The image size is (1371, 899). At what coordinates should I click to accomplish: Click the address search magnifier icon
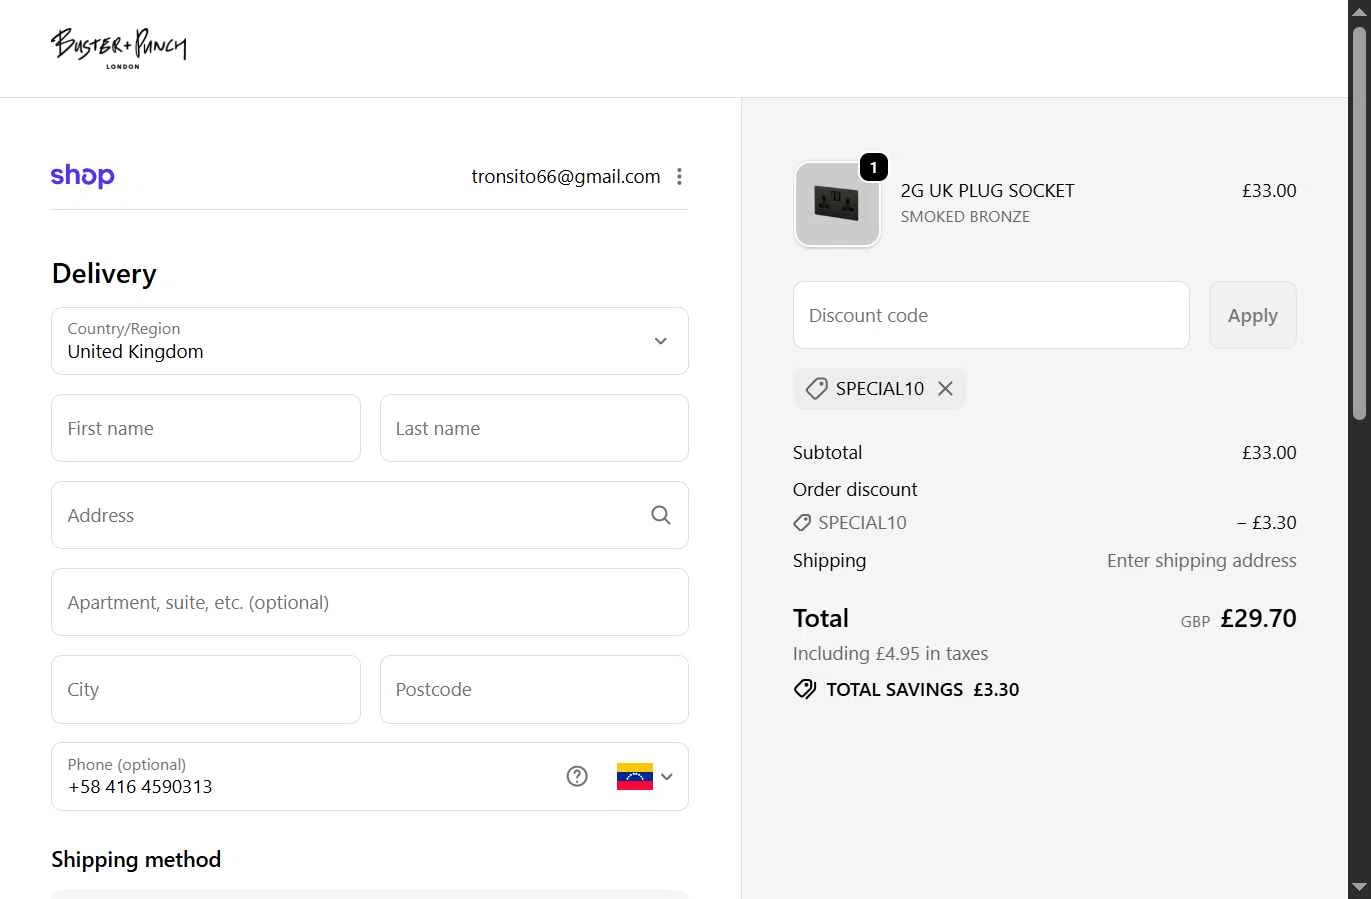coord(661,515)
